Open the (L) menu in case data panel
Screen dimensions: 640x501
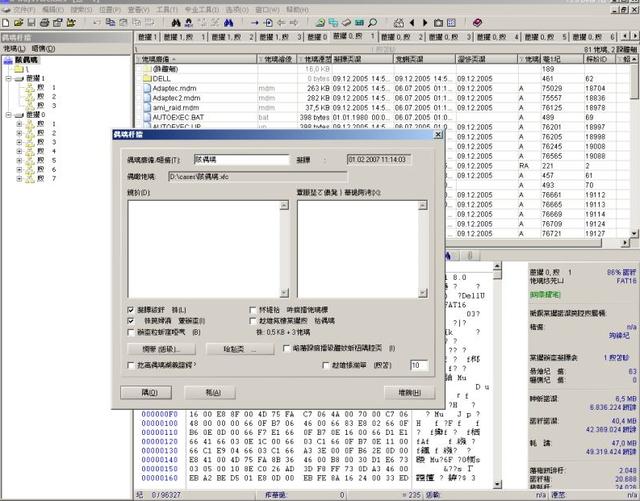(14, 49)
